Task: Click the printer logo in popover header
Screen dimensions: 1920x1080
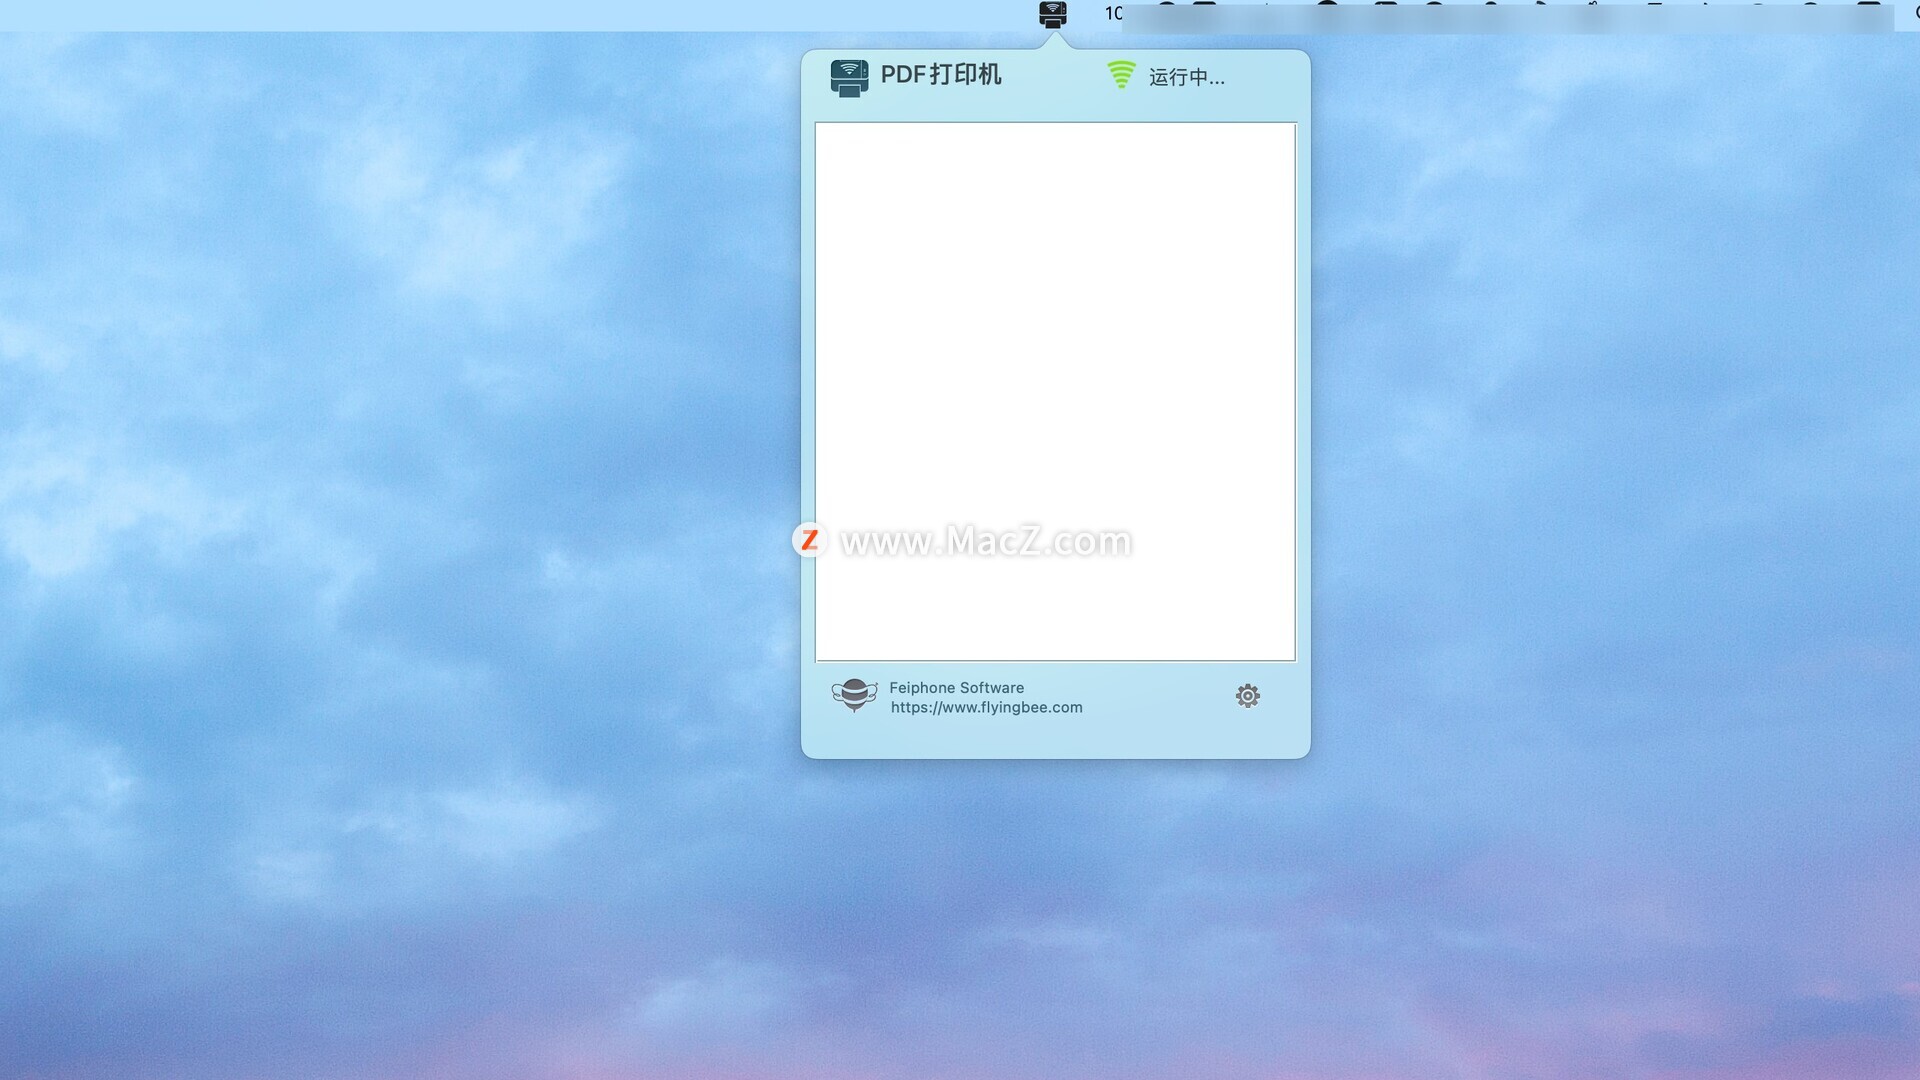Action: click(x=849, y=77)
